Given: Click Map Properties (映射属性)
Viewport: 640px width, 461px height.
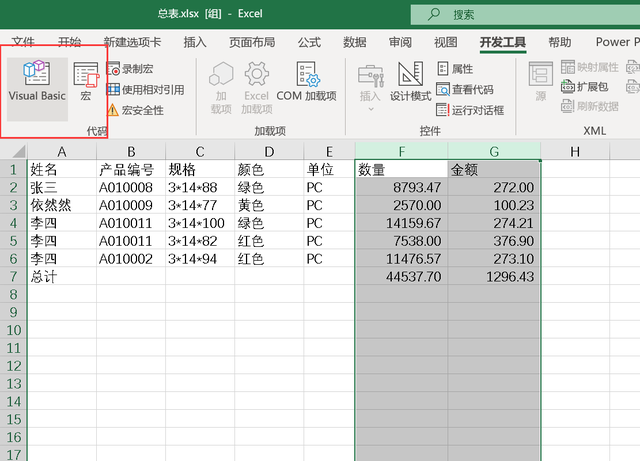Looking at the screenshot, I should pyautogui.click(x=590, y=67).
